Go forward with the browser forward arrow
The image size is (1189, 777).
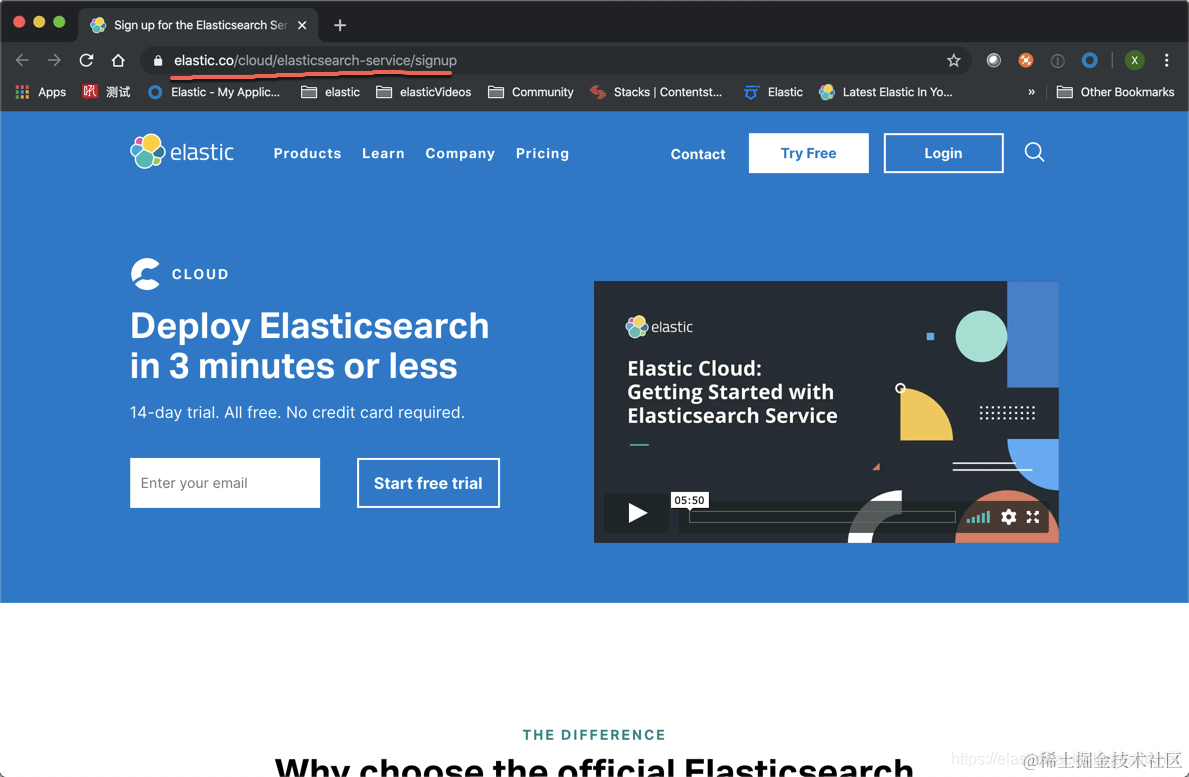click(x=54, y=60)
